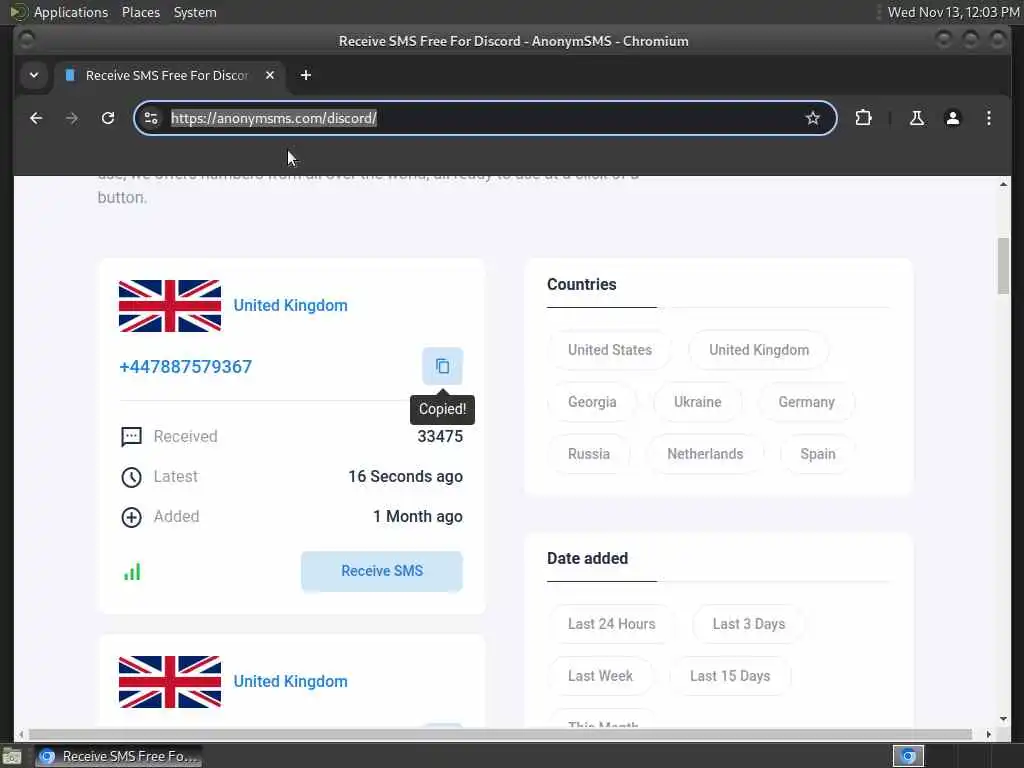Select Last 24 Hours date filter
This screenshot has width=1024, height=768.
(611, 624)
